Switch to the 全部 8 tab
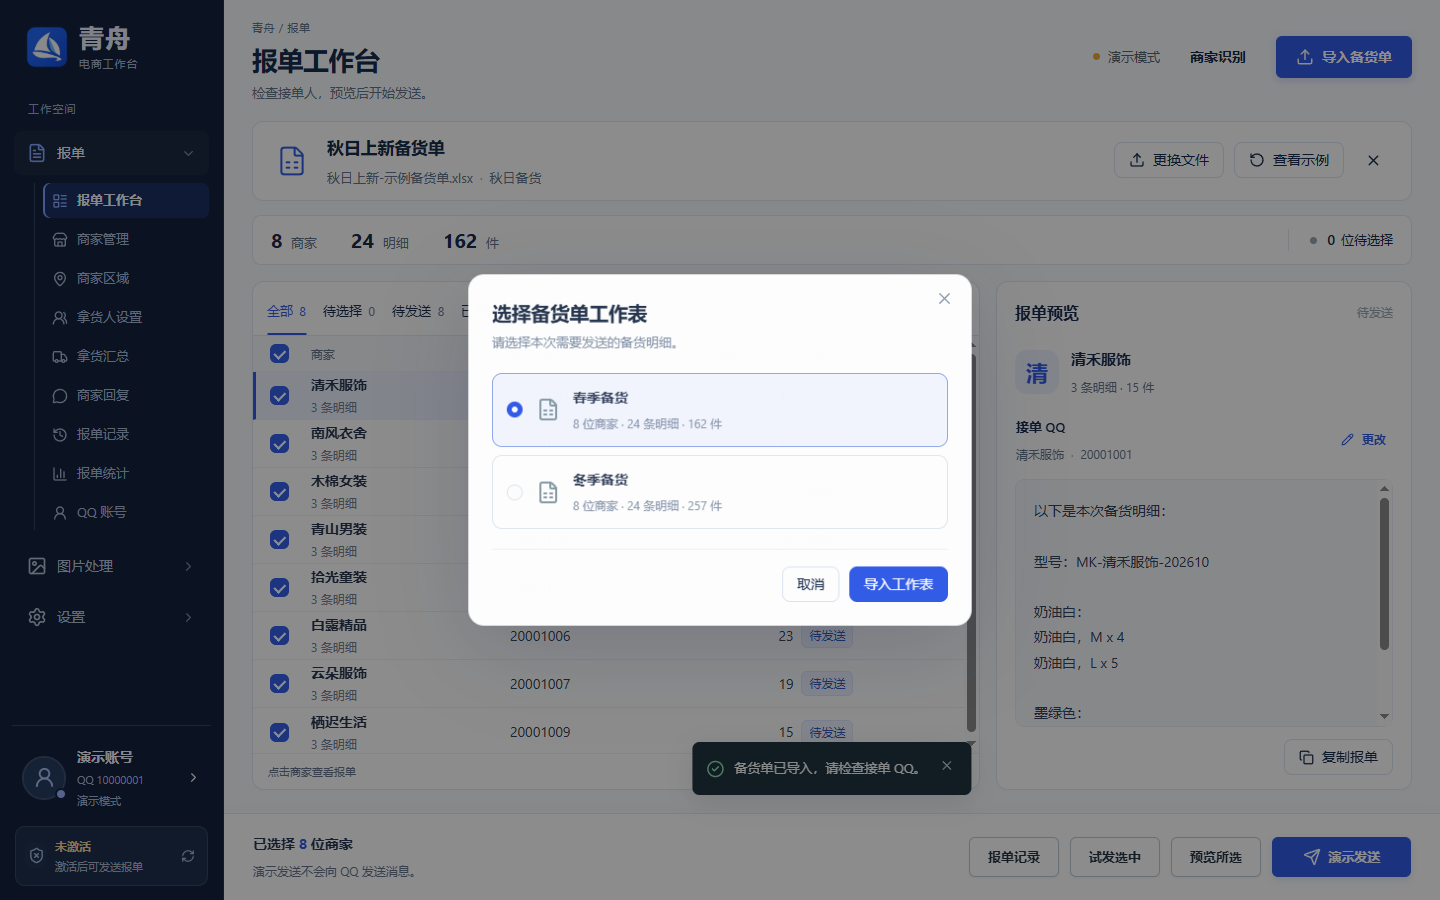Viewport: 1440px width, 900px height. tap(287, 311)
